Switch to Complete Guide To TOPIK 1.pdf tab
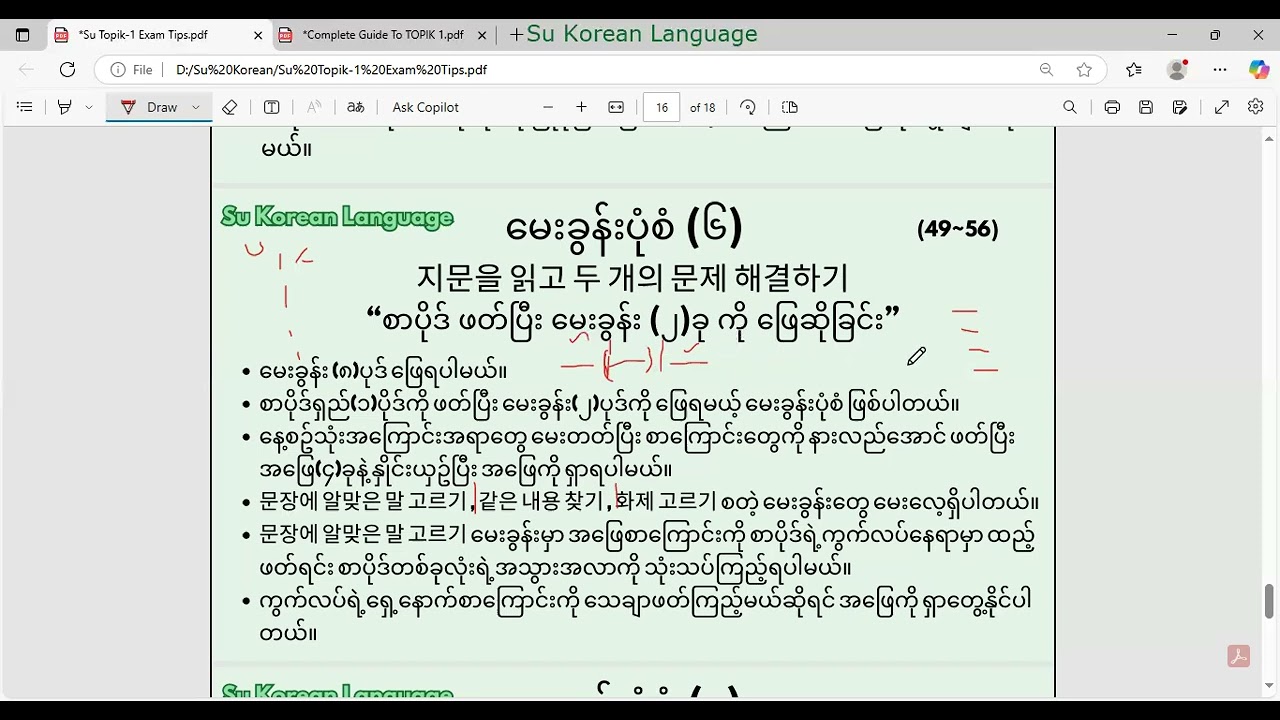 [x=383, y=35]
